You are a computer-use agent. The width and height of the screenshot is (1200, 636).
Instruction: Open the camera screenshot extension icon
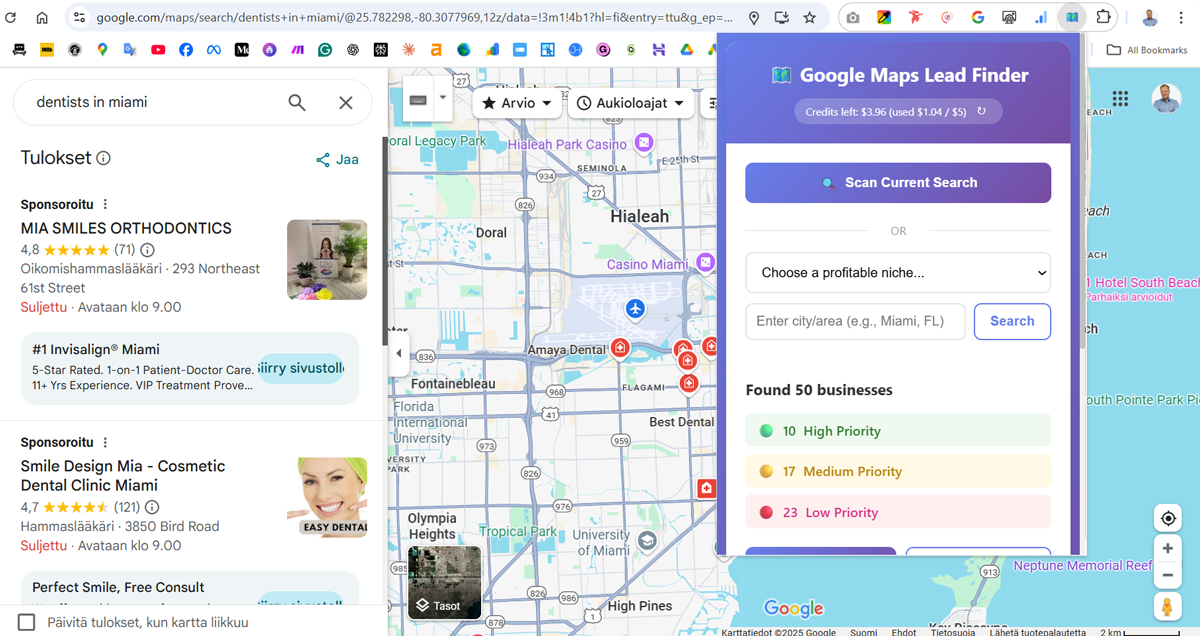[853, 17]
